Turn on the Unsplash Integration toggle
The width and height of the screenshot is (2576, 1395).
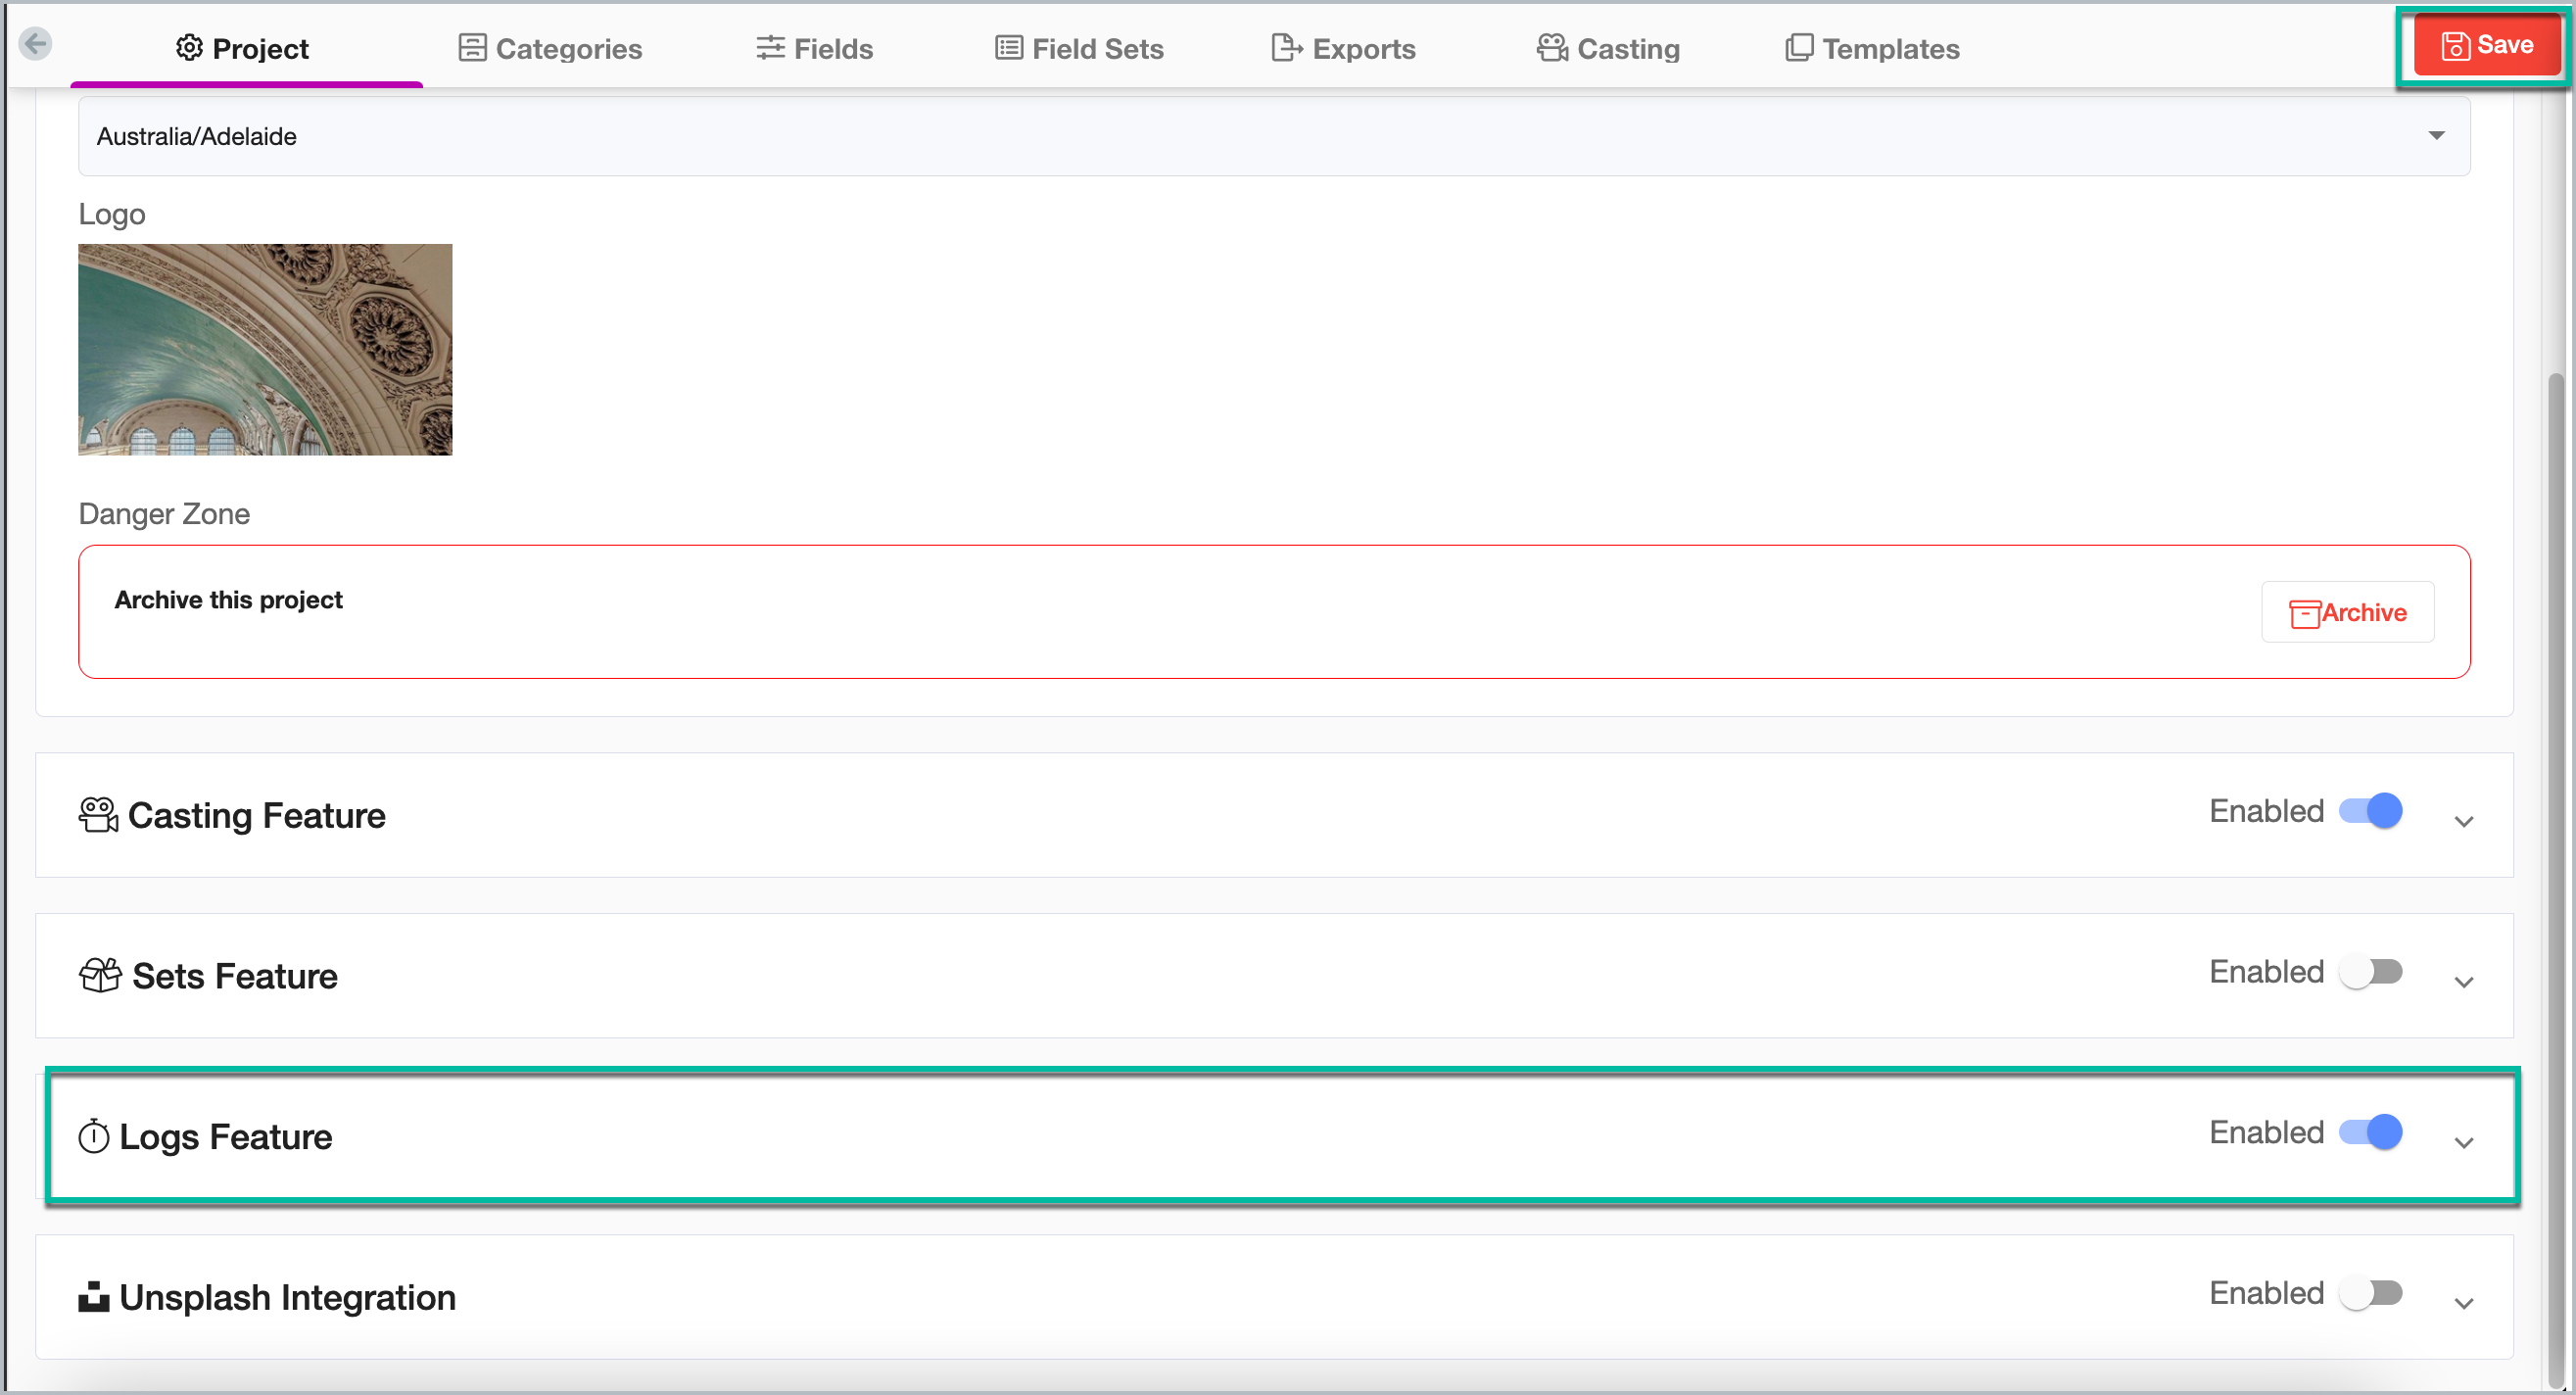pyautogui.click(x=2370, y=1293)
